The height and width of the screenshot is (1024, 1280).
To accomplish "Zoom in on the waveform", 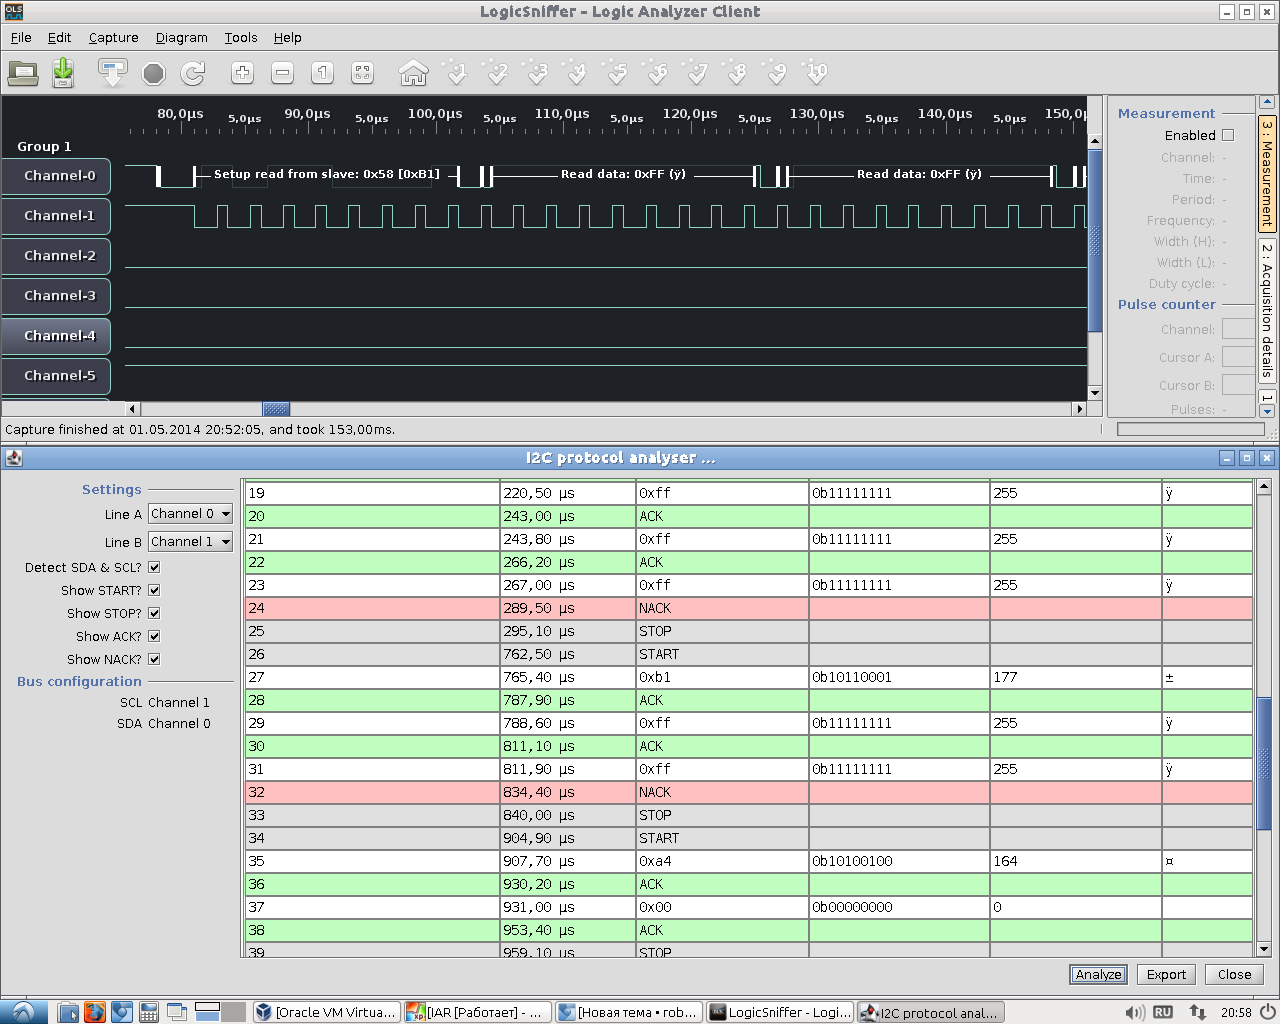I will (x=242, y=73).
